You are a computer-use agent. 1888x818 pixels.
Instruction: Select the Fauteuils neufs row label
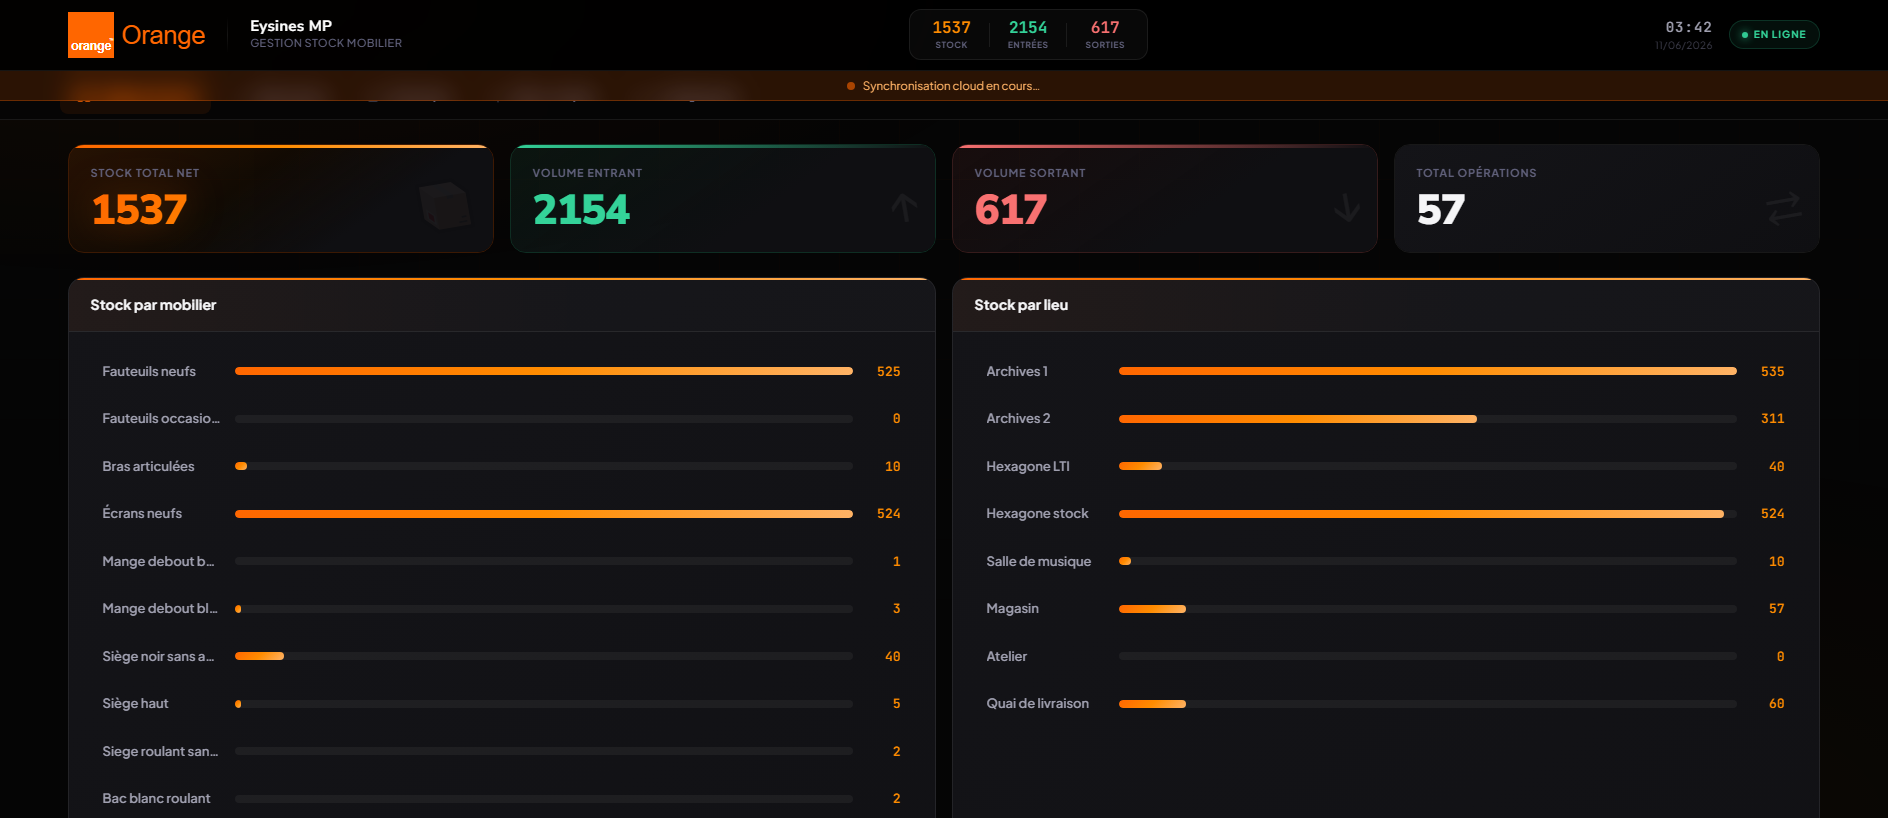pos(149,371)
